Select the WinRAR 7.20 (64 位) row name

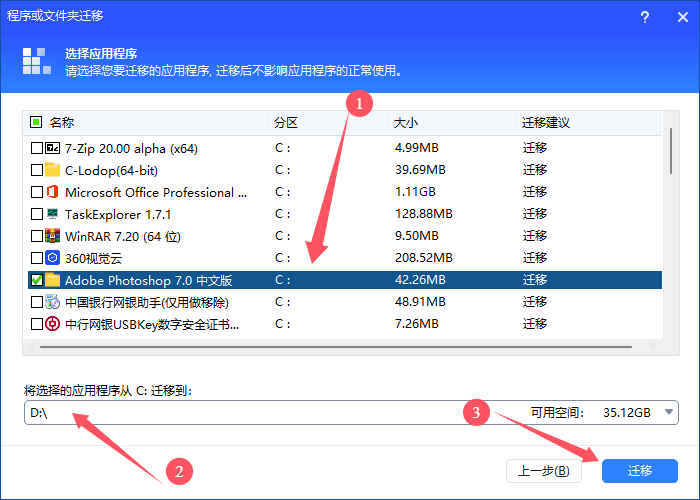click(x=123, y=236)
